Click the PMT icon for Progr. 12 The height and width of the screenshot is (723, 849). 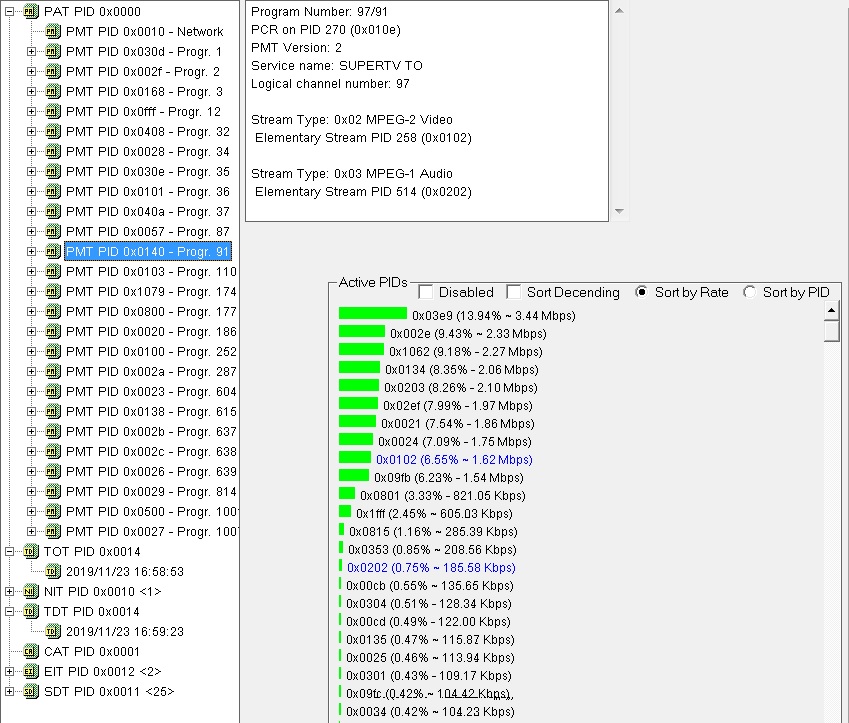point(53,111)
